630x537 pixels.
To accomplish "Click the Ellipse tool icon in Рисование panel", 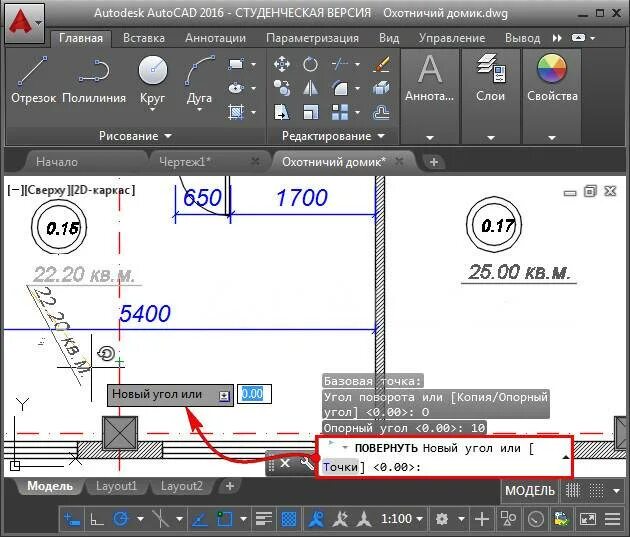I will [236, 88].
